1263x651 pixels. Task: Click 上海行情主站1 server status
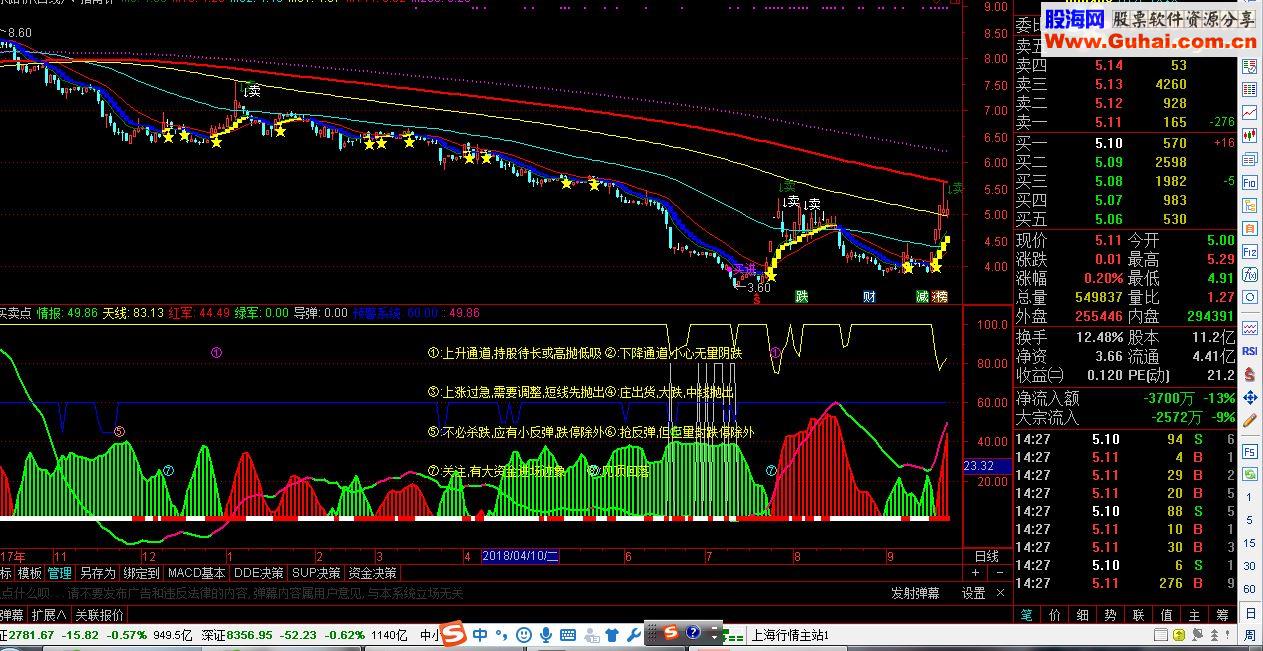pyautogui.click(x=790, y=635)
